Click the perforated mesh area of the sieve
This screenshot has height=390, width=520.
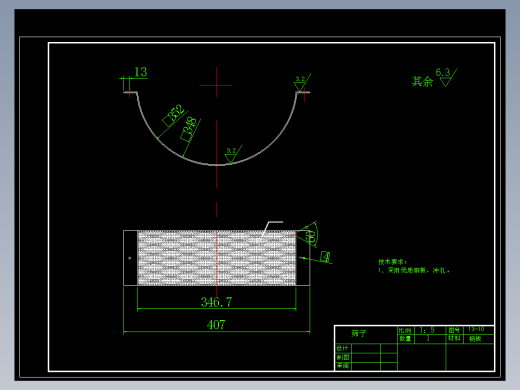[x=216, y=258]
